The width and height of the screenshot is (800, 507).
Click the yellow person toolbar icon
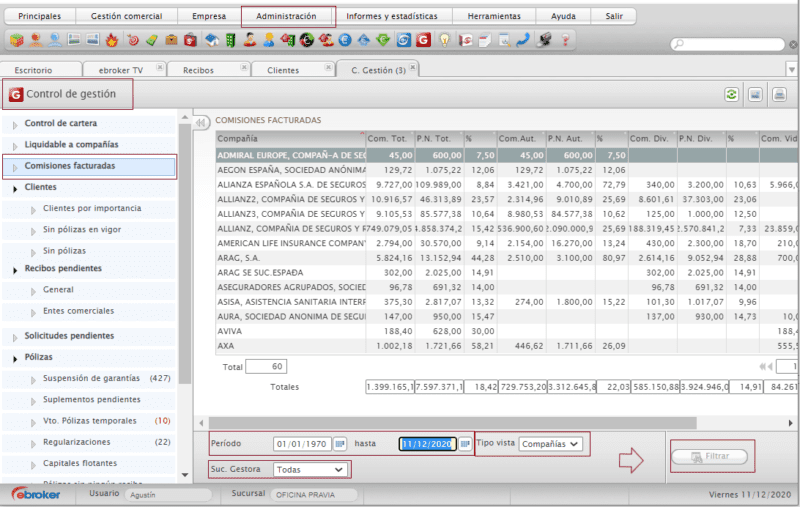[x=269, y=40]
